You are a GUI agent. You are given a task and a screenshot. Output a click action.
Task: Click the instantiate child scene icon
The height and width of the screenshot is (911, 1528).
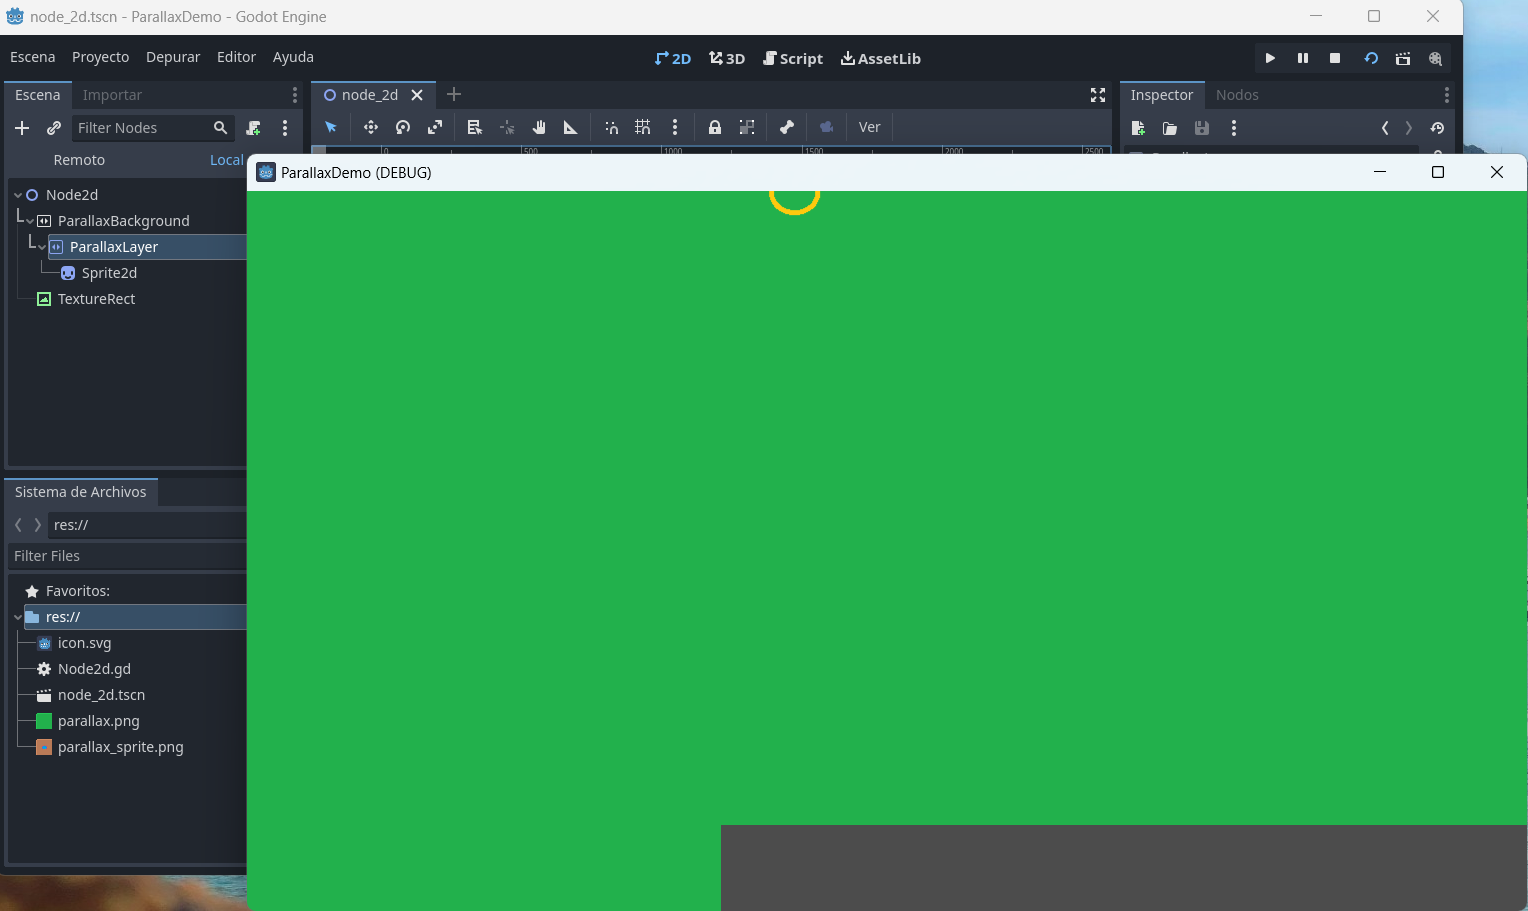tap(54, 128)
